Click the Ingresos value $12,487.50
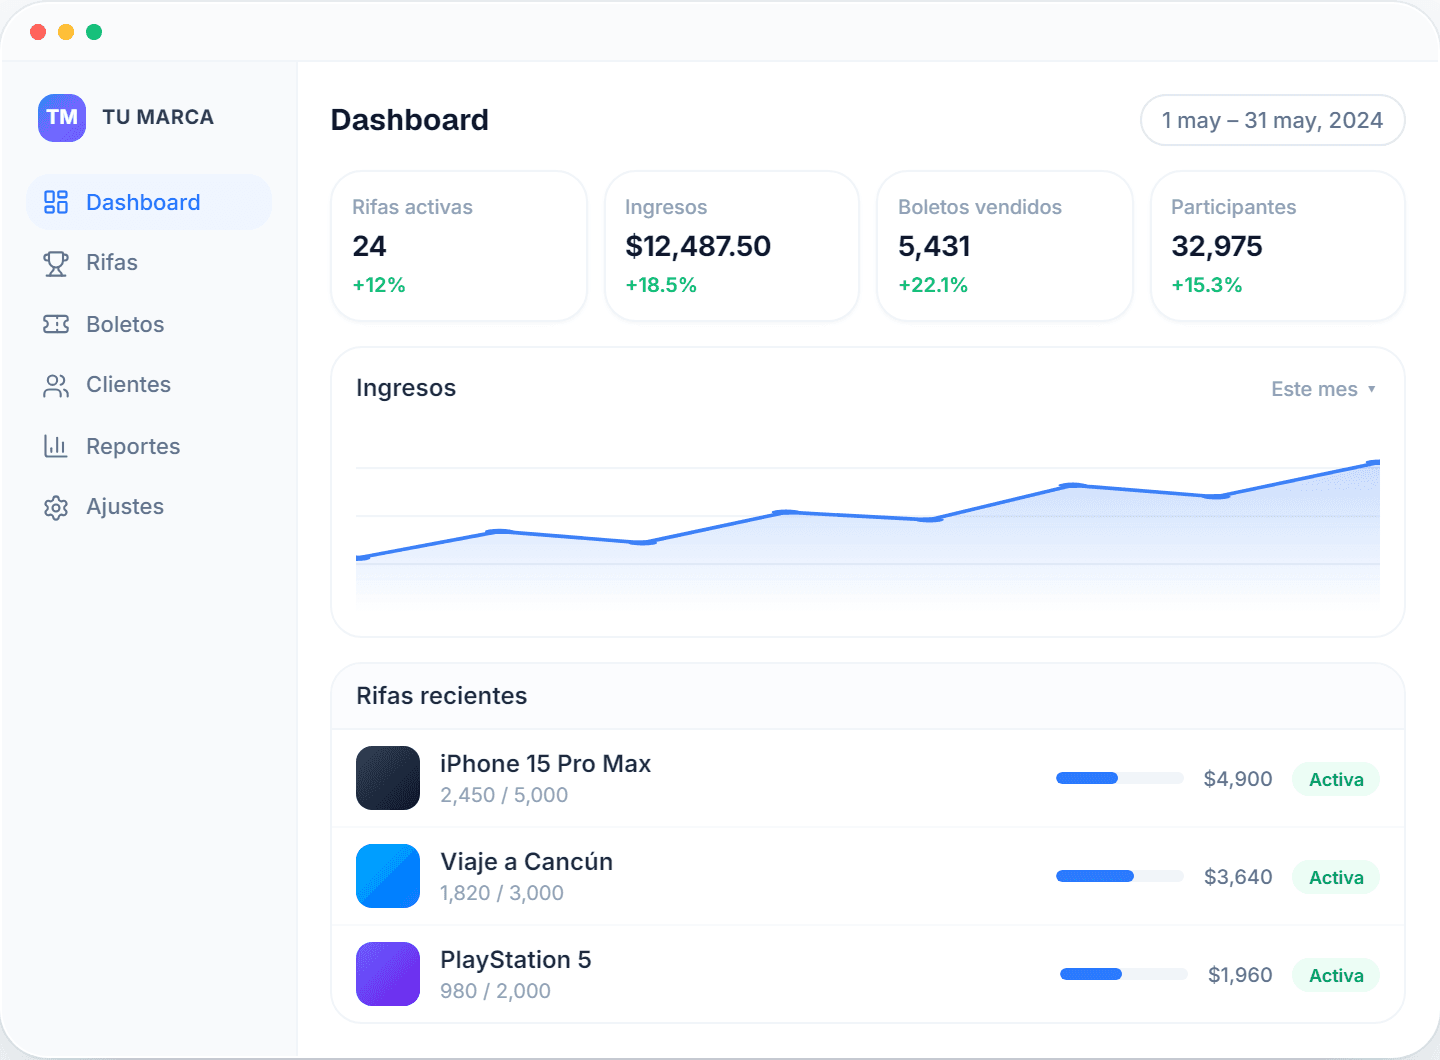The width and height of the screenshot is (1440, 1060). click(698, 246)
